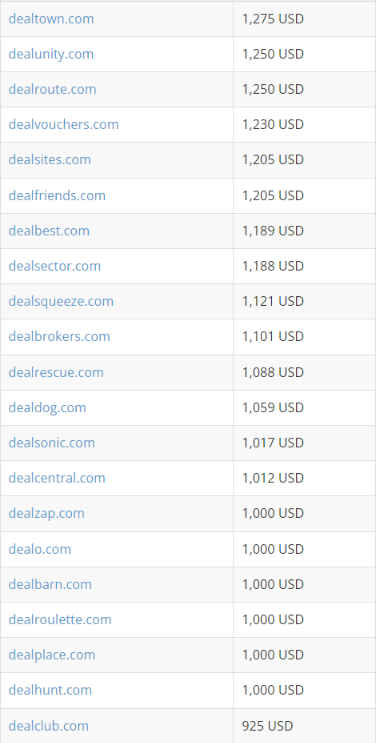The width and height of the screenshot is (376, 743).
Task: Open the dealbest.com listing
Action: [x=49, y=231]
